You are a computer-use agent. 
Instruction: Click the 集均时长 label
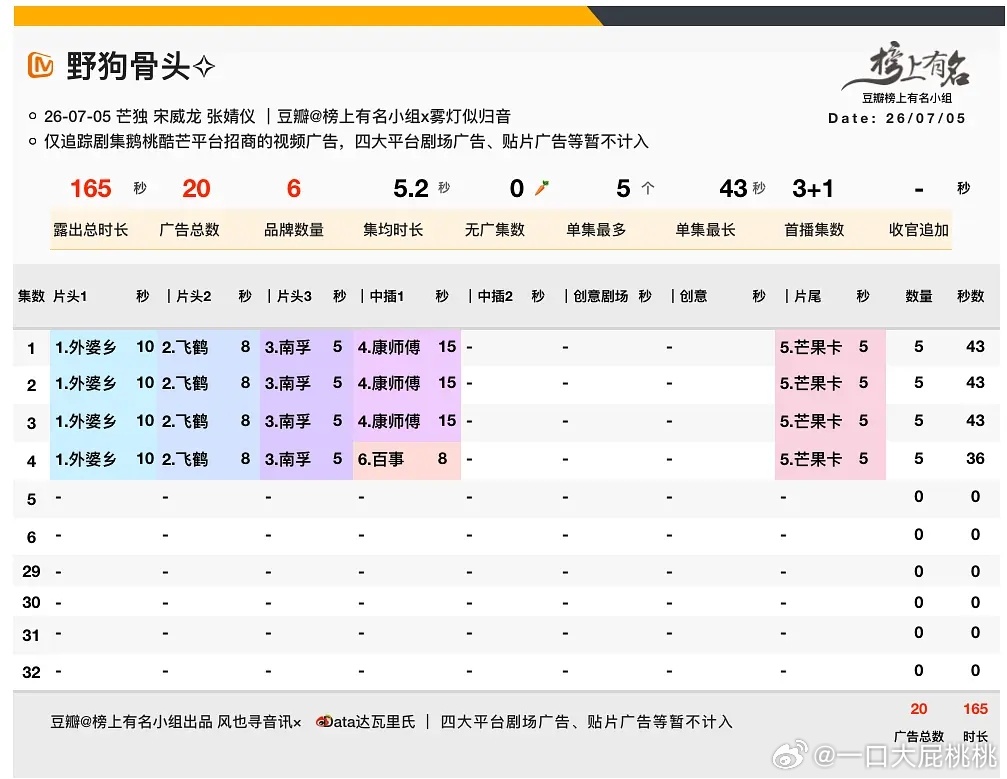tap(393, 229)
